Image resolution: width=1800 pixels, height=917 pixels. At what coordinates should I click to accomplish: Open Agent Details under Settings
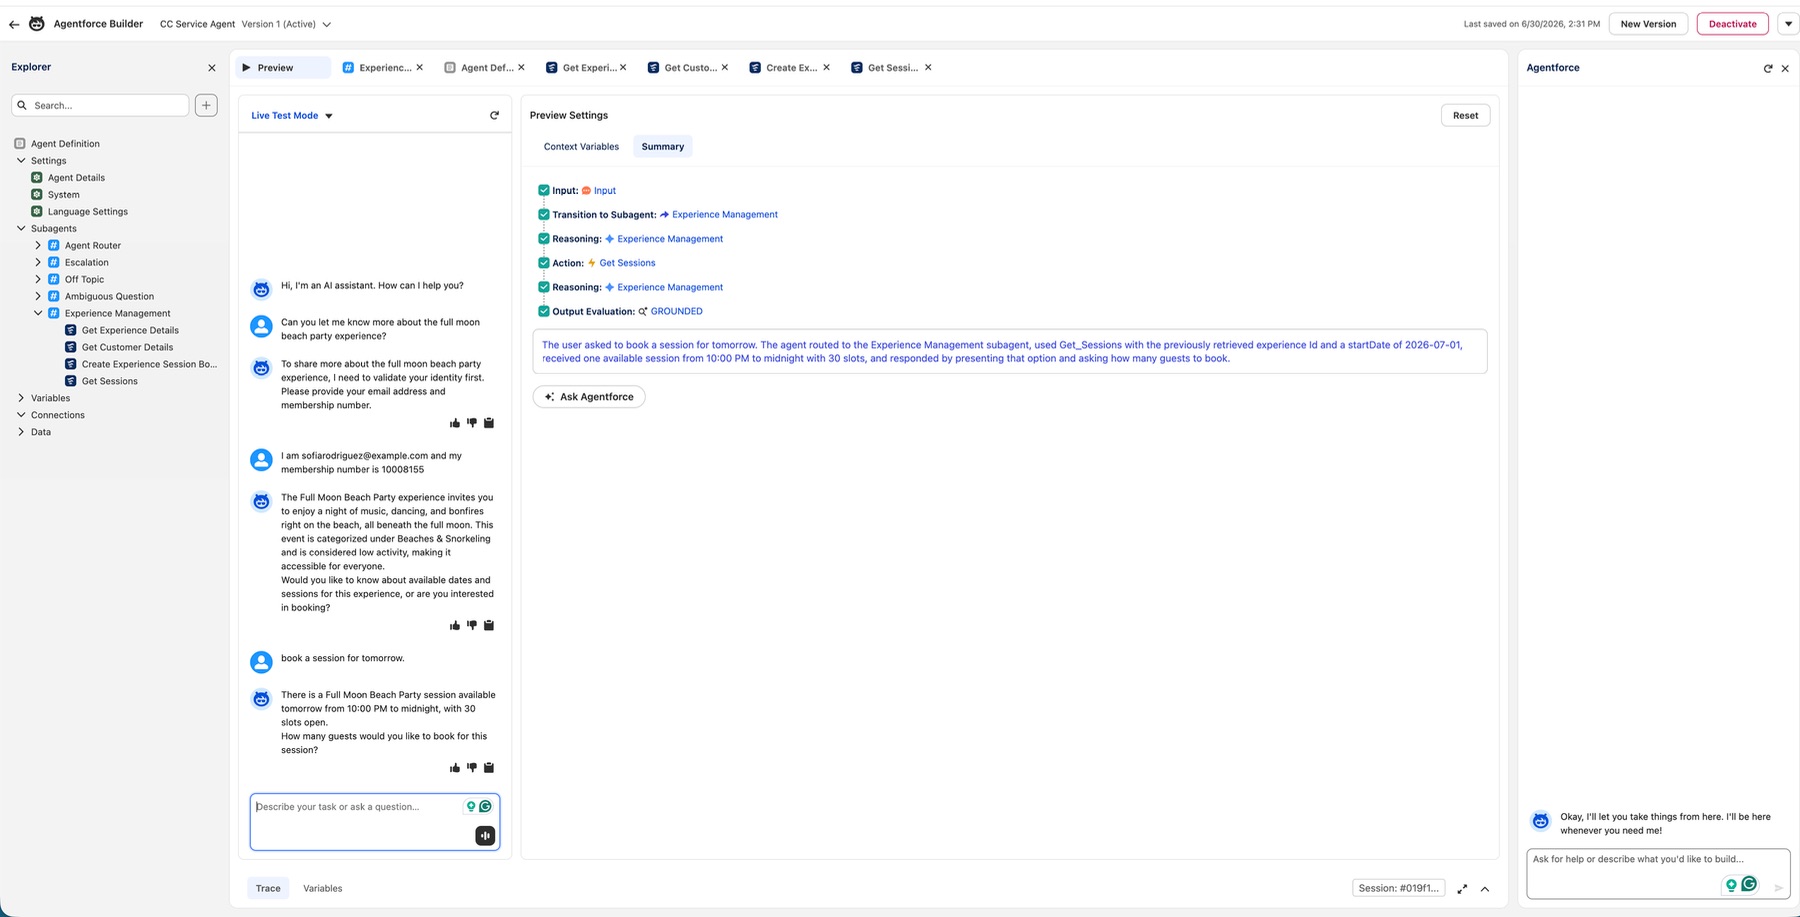coord(75,178)
